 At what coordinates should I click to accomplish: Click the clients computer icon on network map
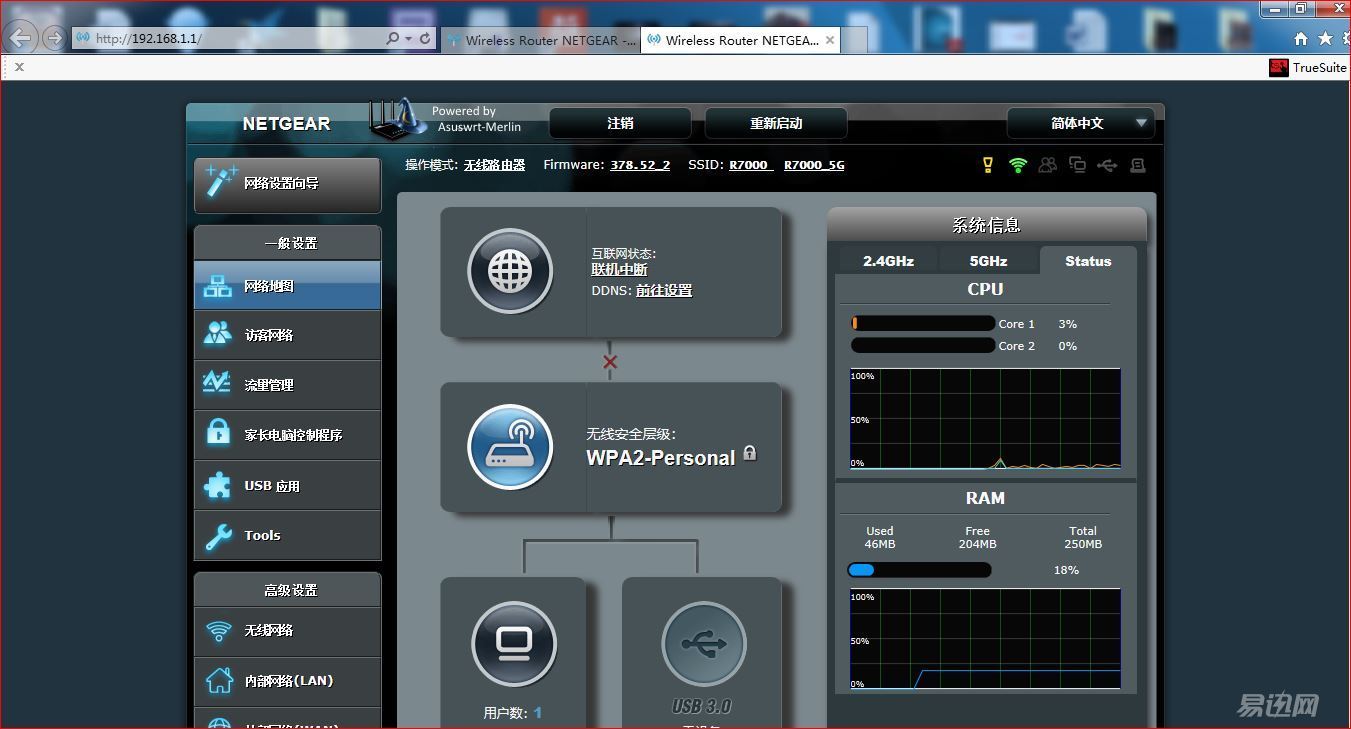point(514,644)
